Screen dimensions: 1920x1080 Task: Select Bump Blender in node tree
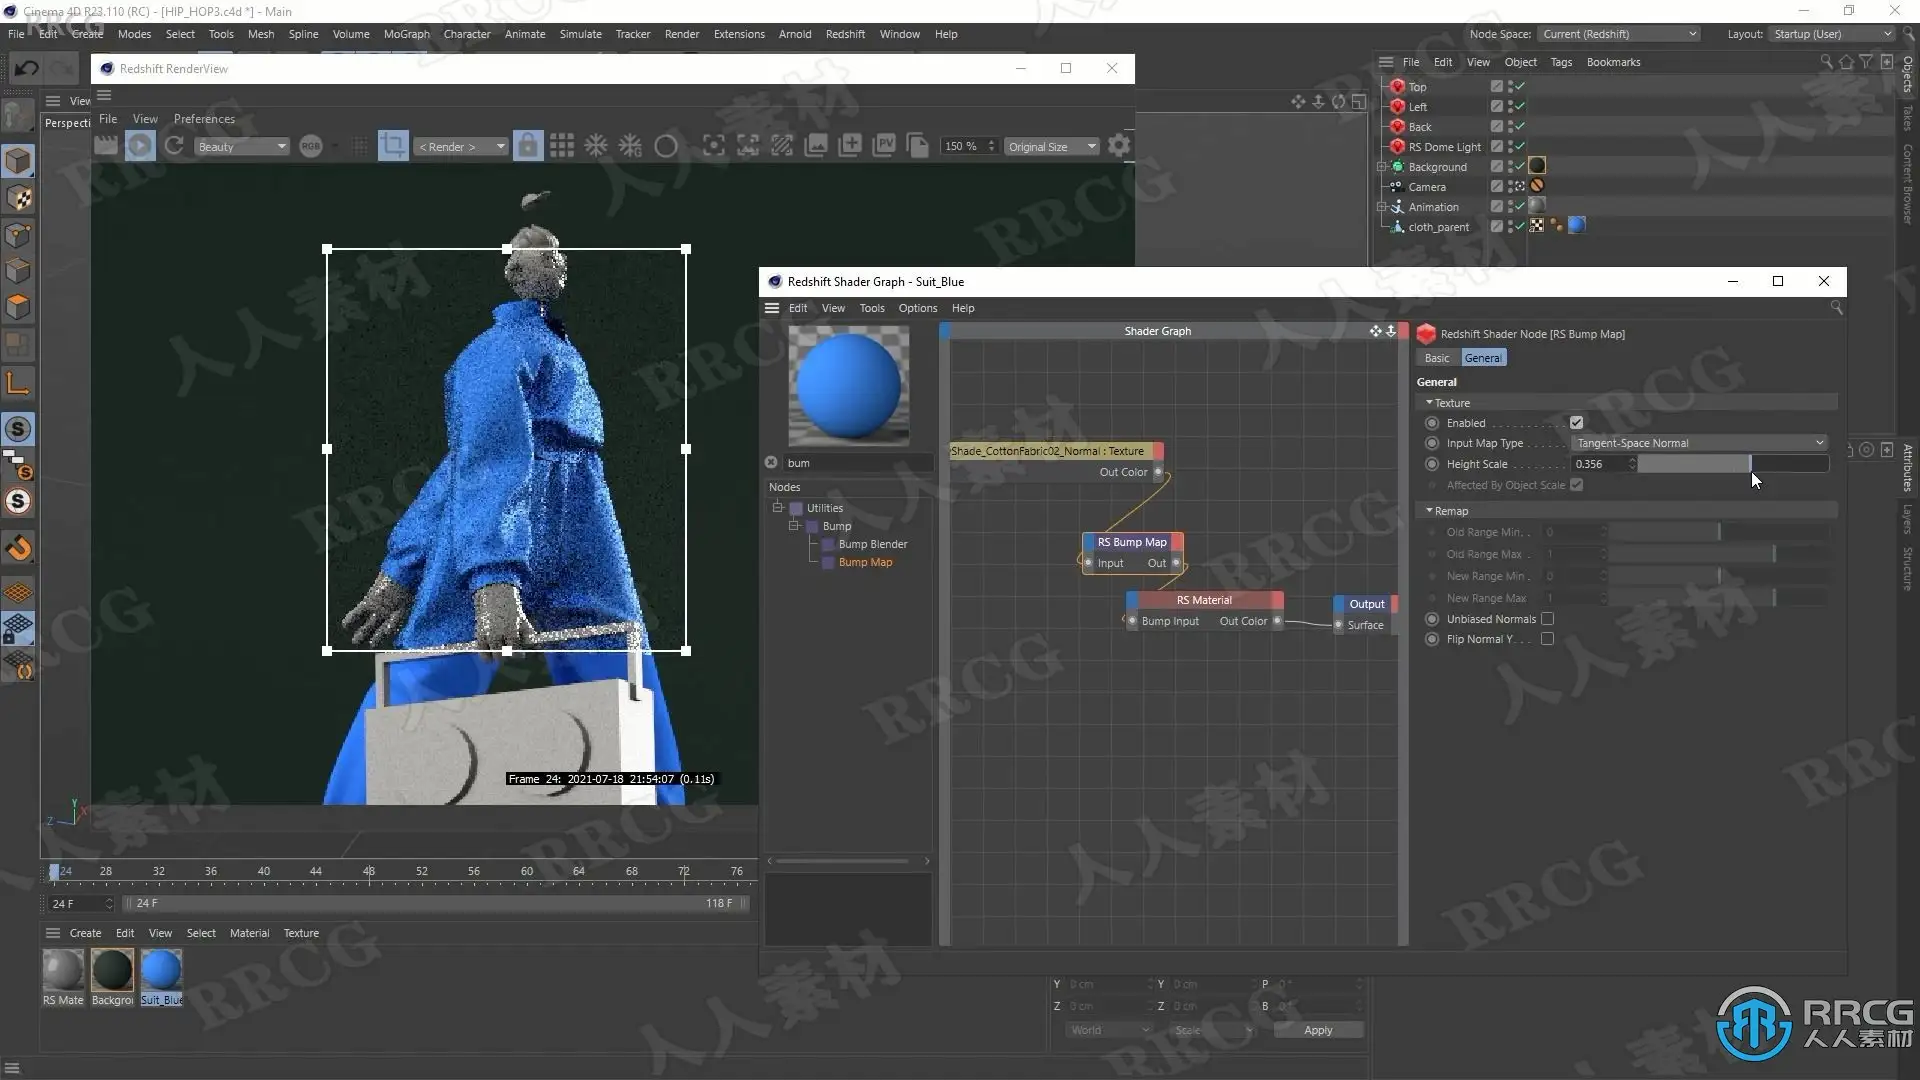(873, 544)
